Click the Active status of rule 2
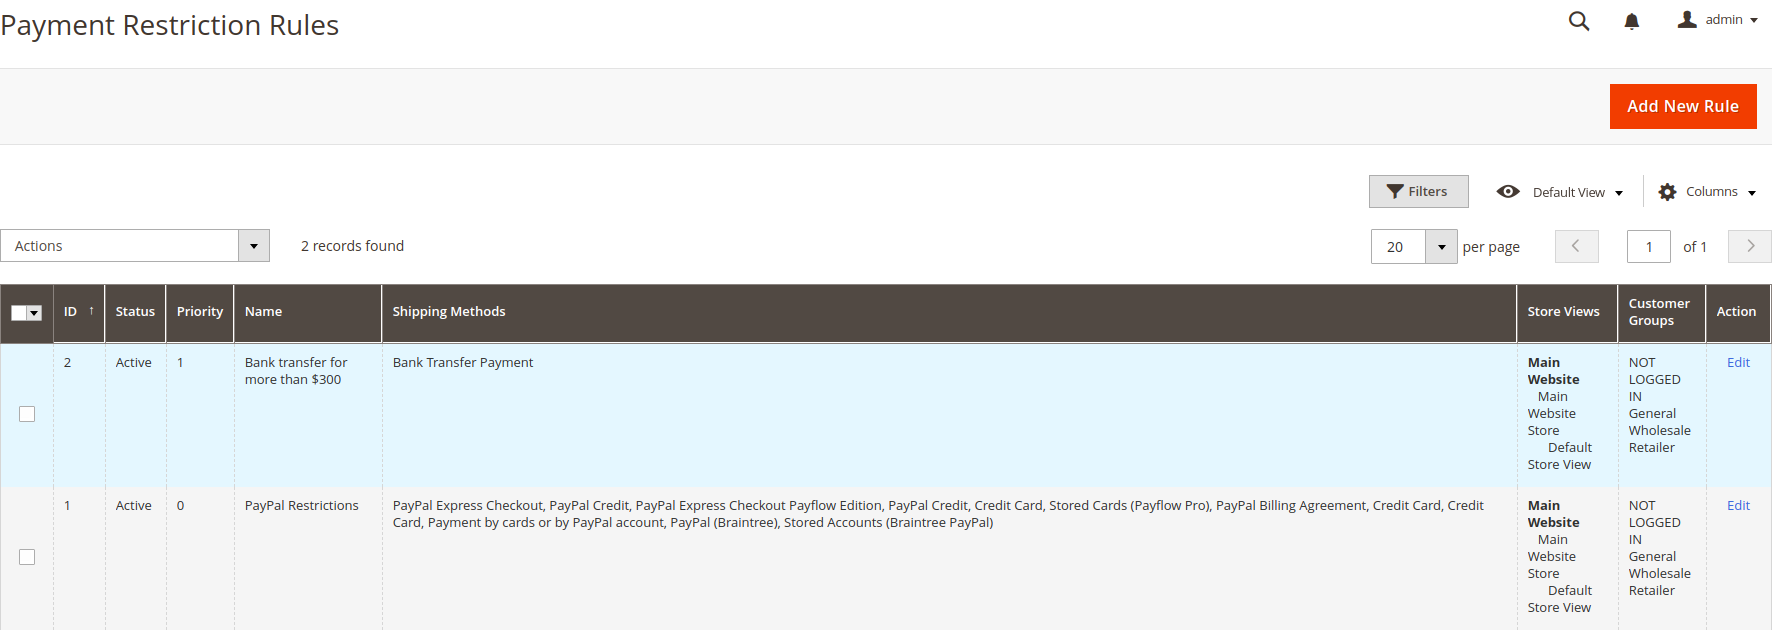The image size is (1773, 630). pos(134,363)
